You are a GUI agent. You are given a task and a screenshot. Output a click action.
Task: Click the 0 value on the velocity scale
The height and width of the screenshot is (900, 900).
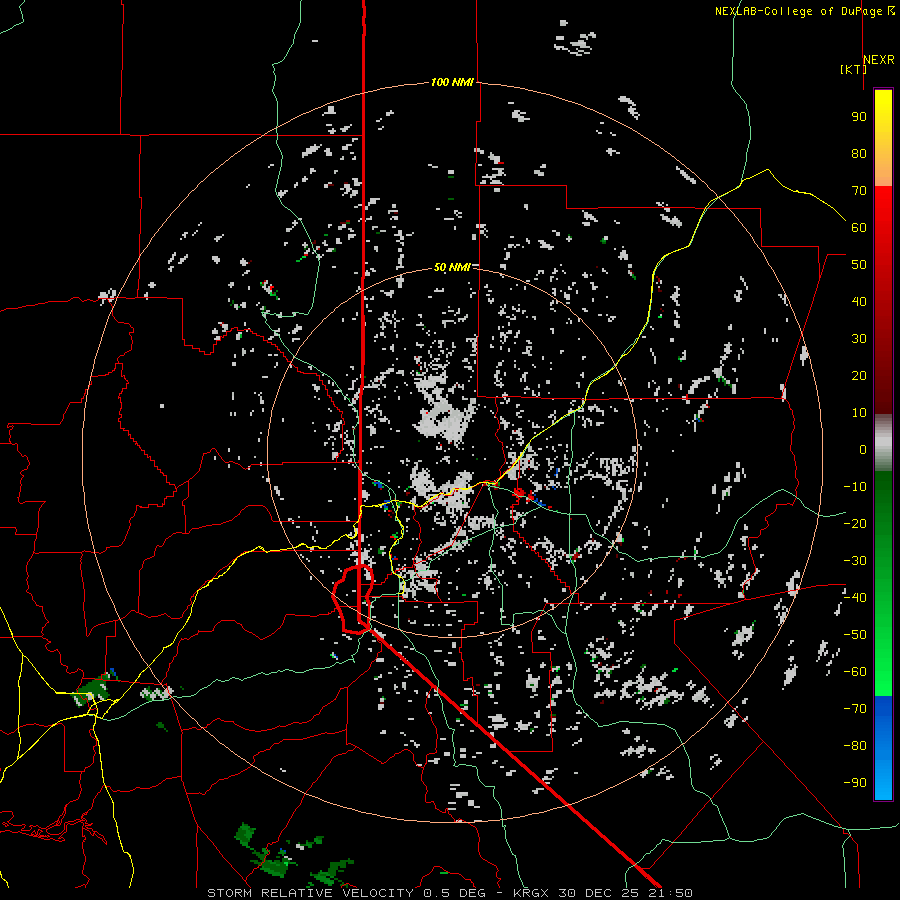(x=863, y=449)
